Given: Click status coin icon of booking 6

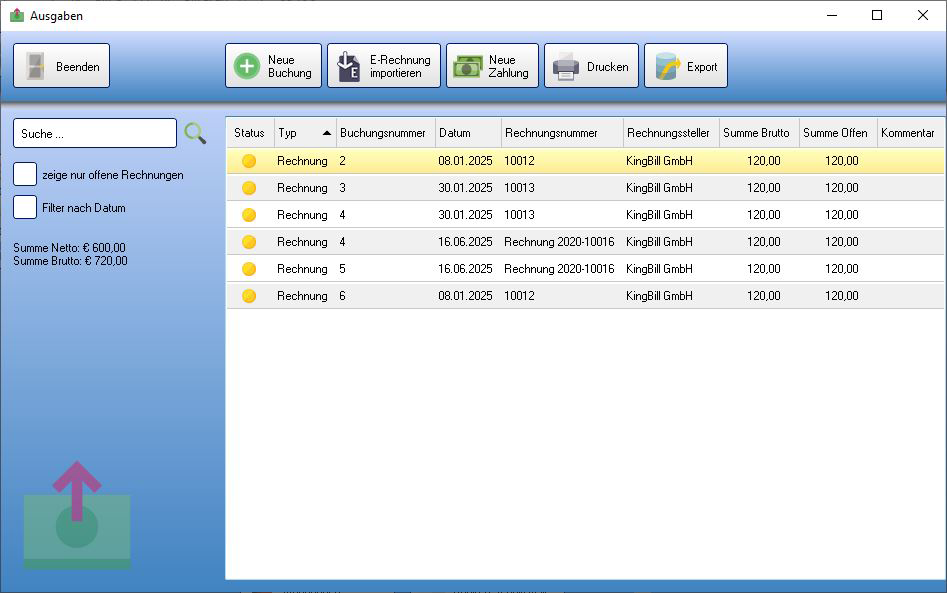Looking at the screenshot, I should [x=249, y=296].
